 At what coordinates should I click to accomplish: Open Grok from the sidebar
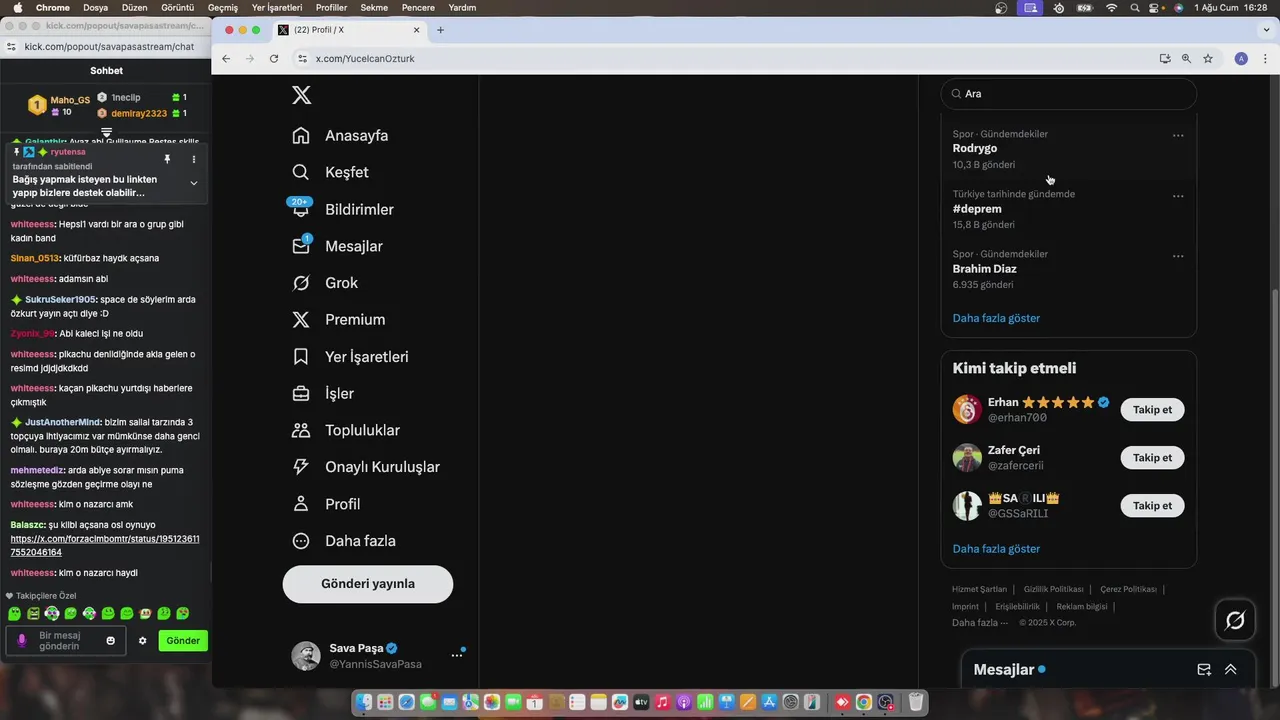[x=325, y=283]
